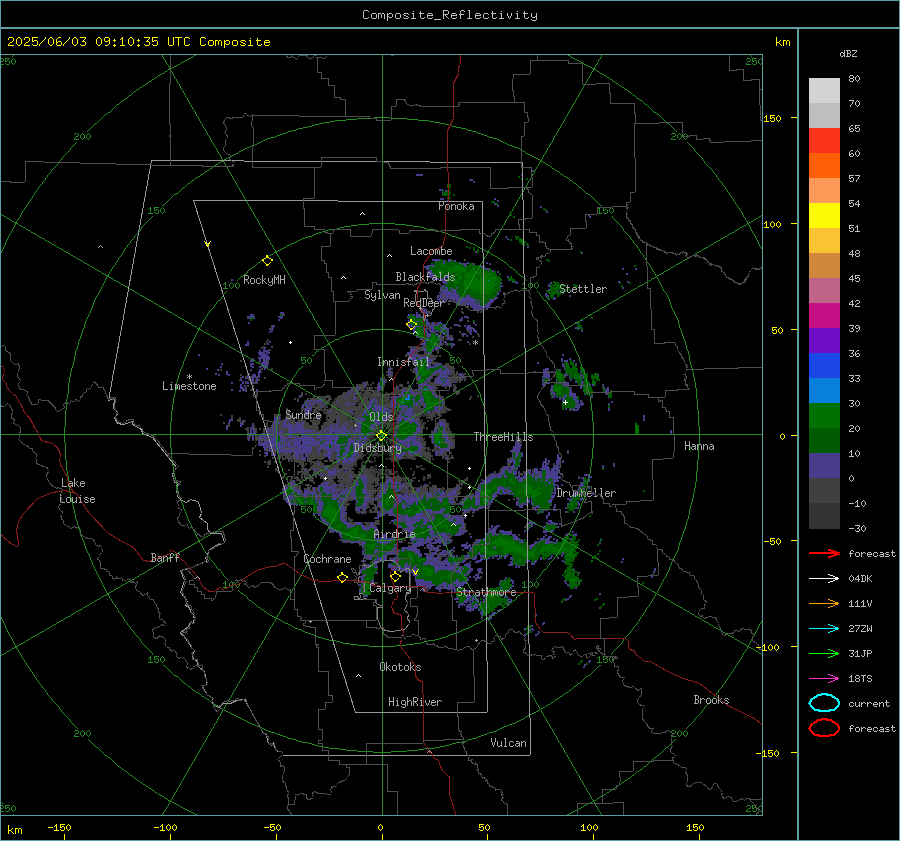Click the Didsbury town label
The image size is (900, 841).
pyautogui.click(x=377, y=448)
